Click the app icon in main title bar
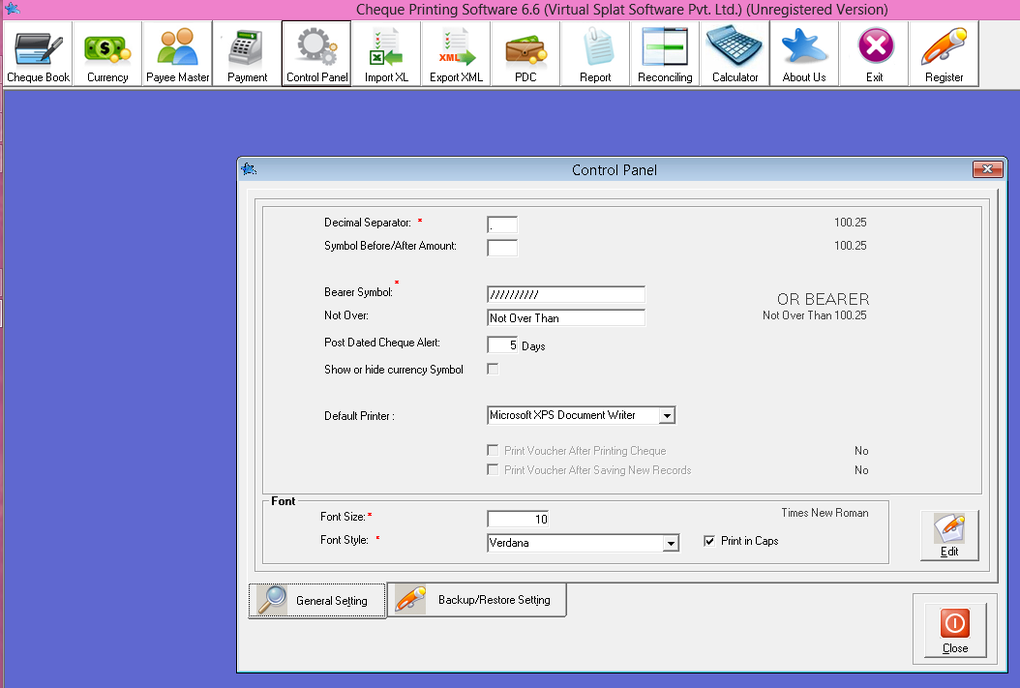Screen dimensions: 1020x688 (x=11, y=8)
